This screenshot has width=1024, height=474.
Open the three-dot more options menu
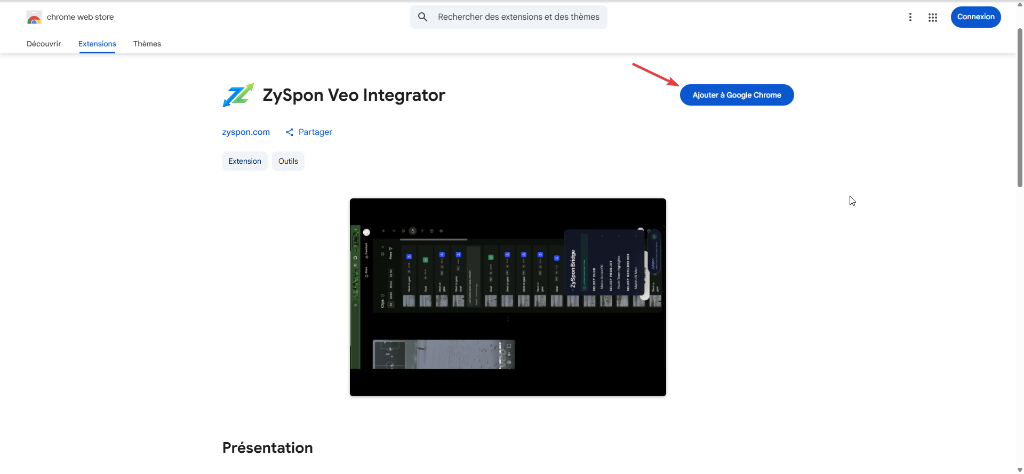click(910, 18)
